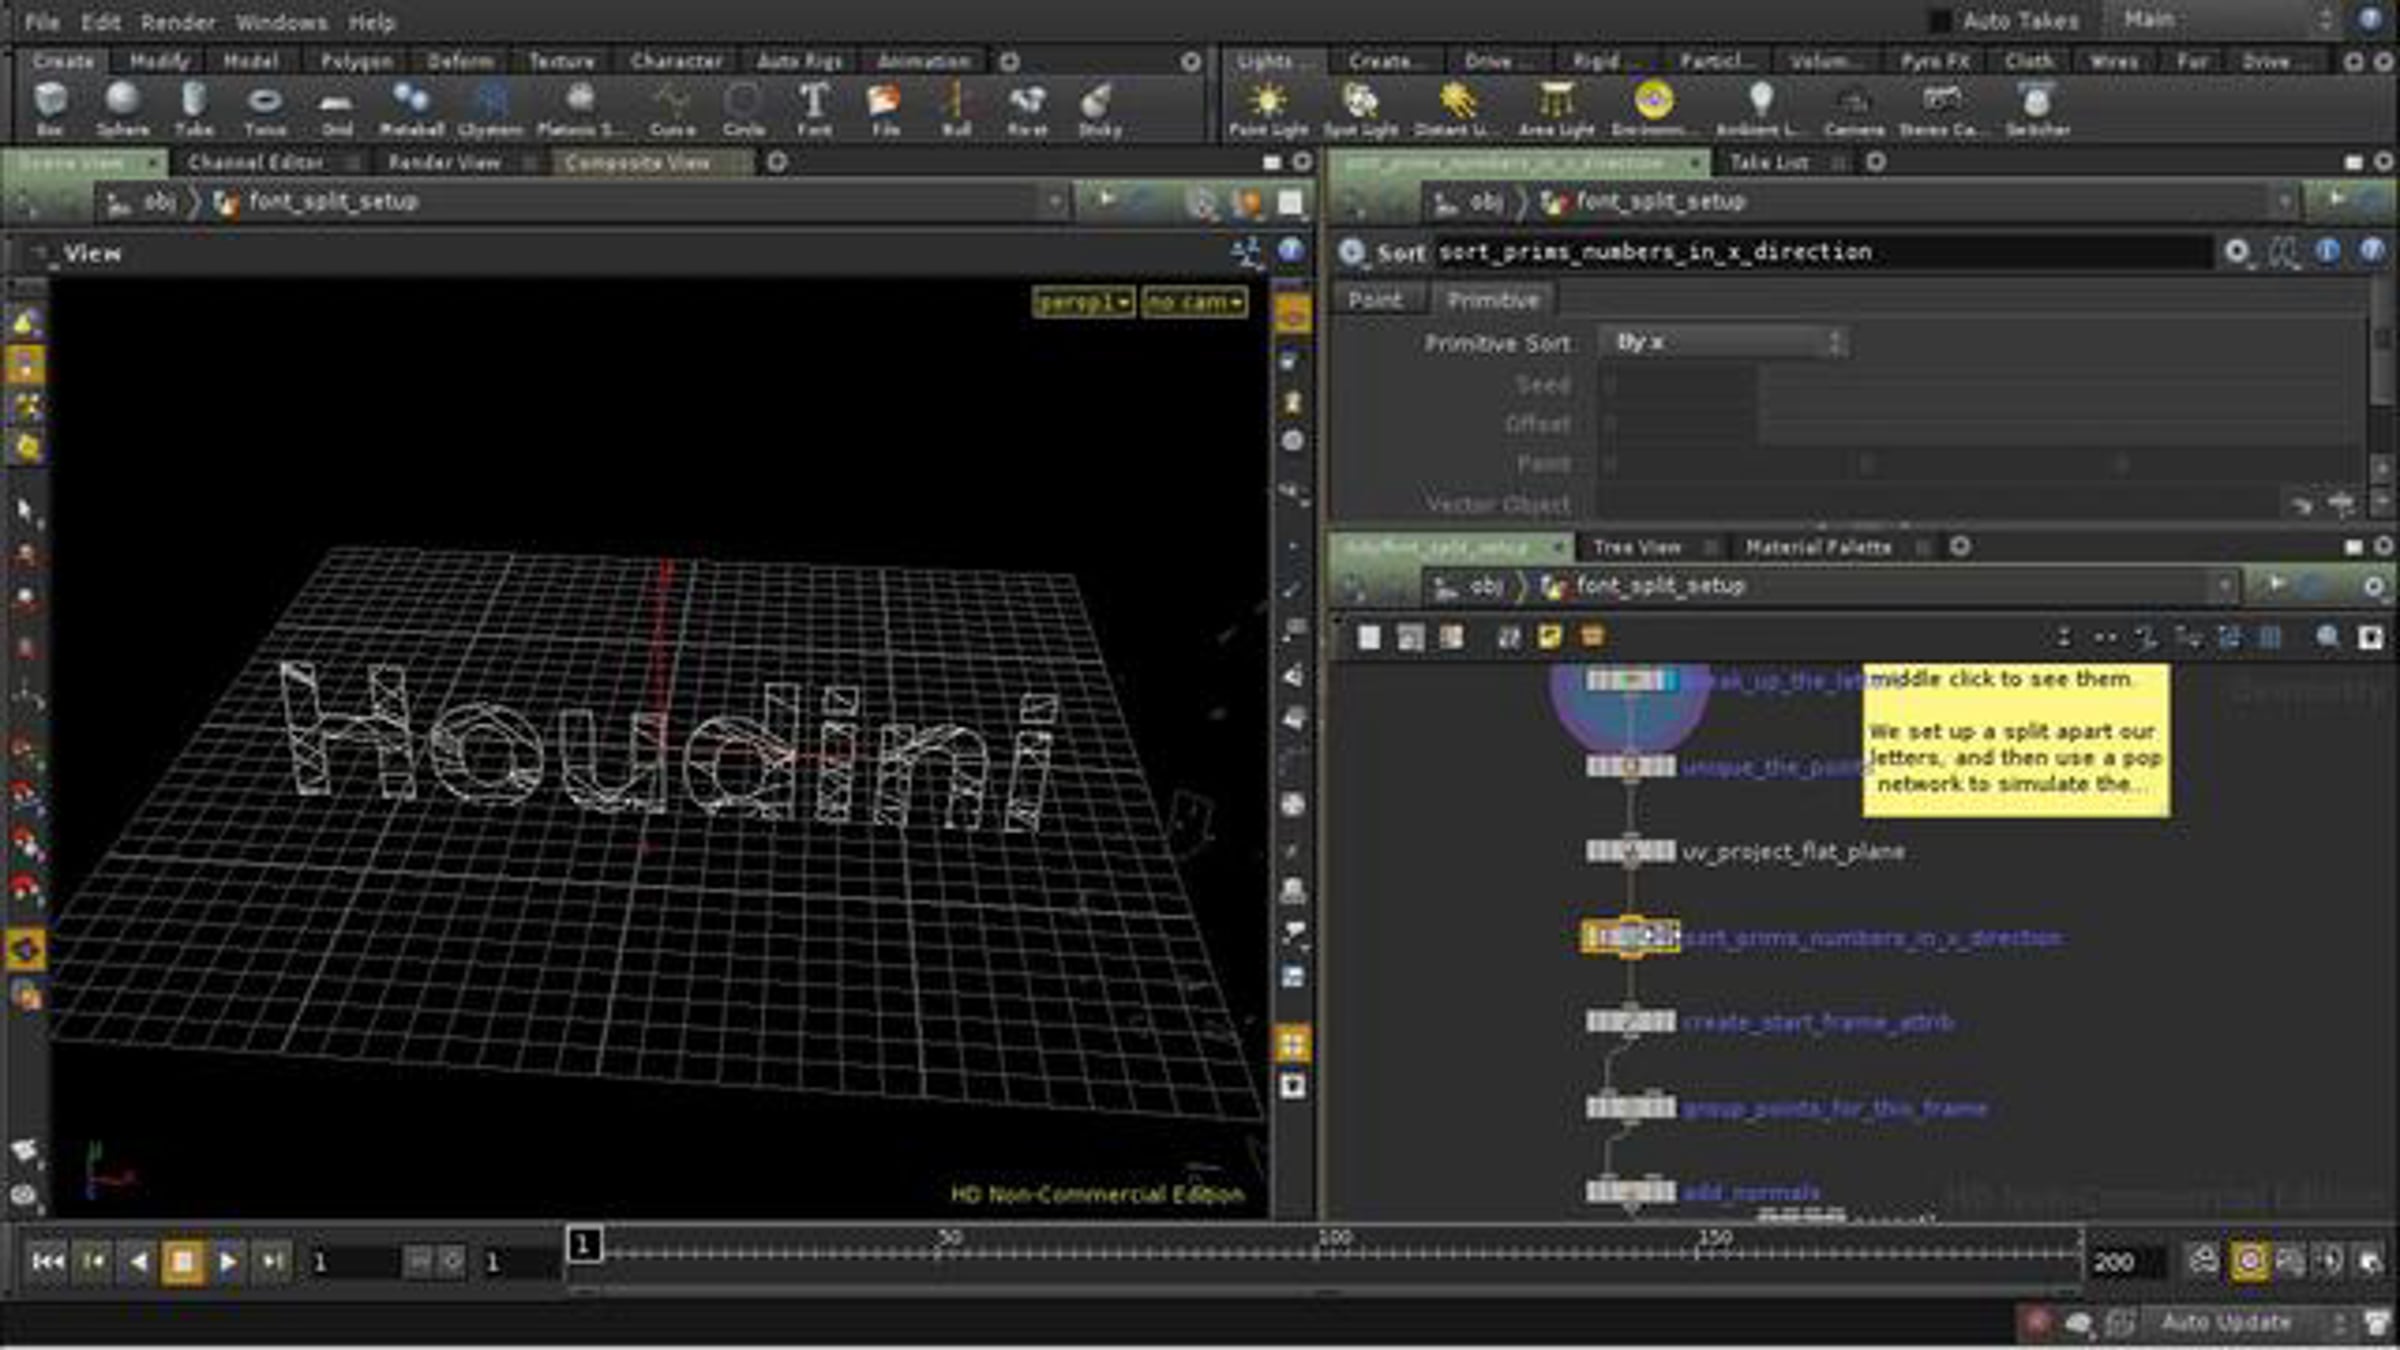Stop playback with the orange button
The image size is (2400, 1350).
coord(183,1261)
